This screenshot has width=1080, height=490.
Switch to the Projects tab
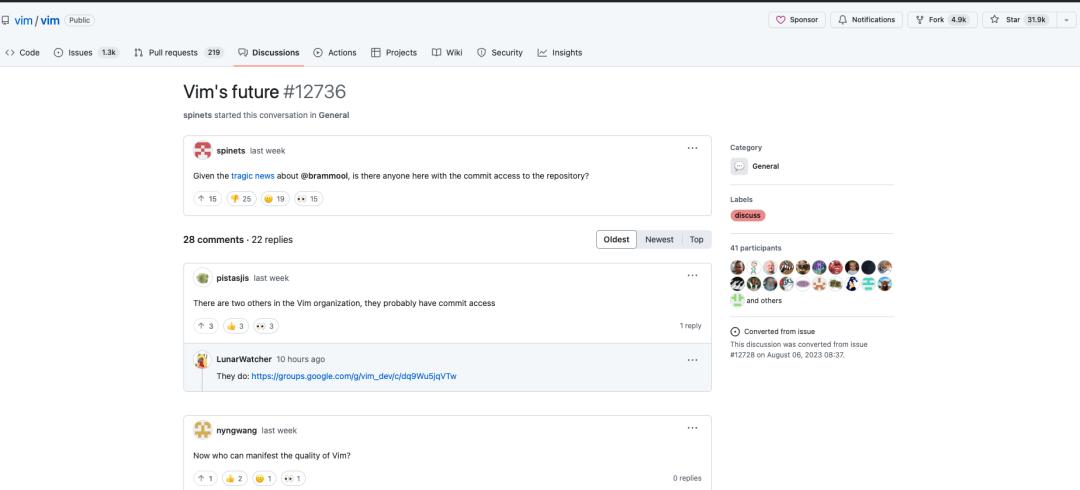click(x=394, y=52)
